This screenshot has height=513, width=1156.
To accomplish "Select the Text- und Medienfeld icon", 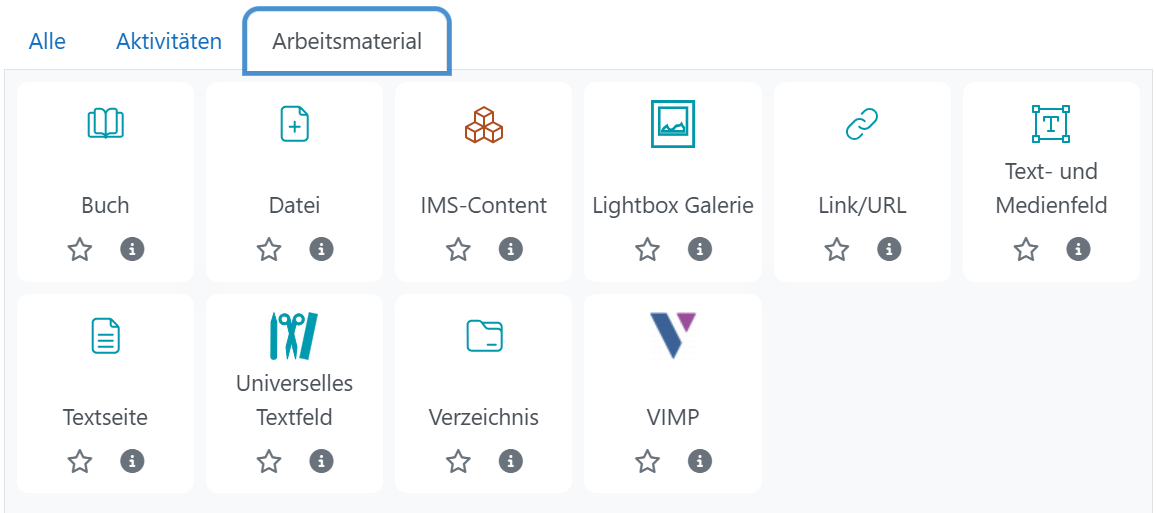I will [x=1050, y=124].
